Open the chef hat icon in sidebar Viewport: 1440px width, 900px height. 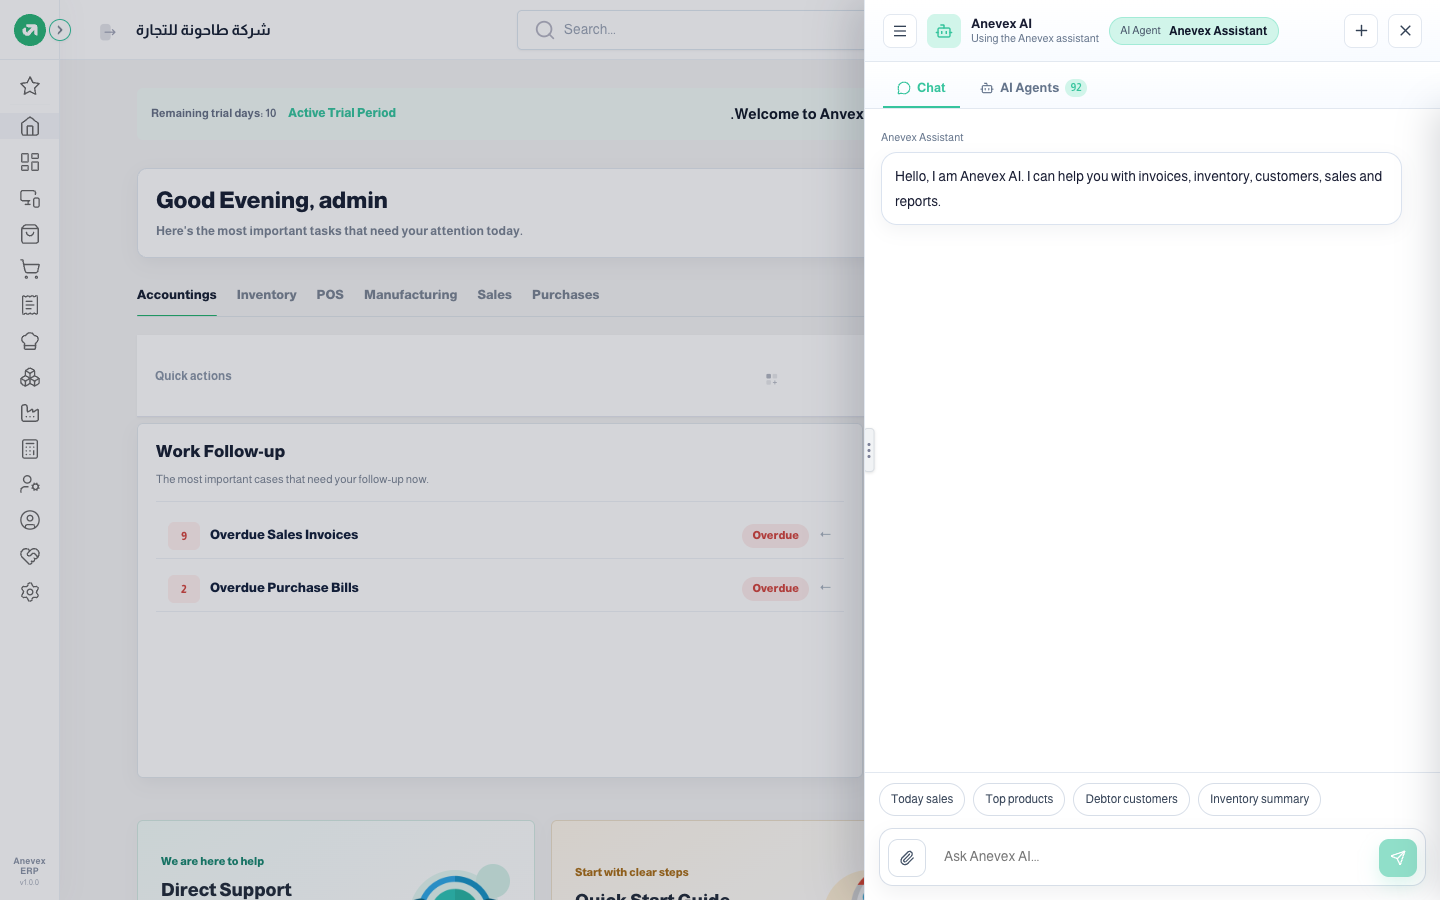[x=30, y=341]
